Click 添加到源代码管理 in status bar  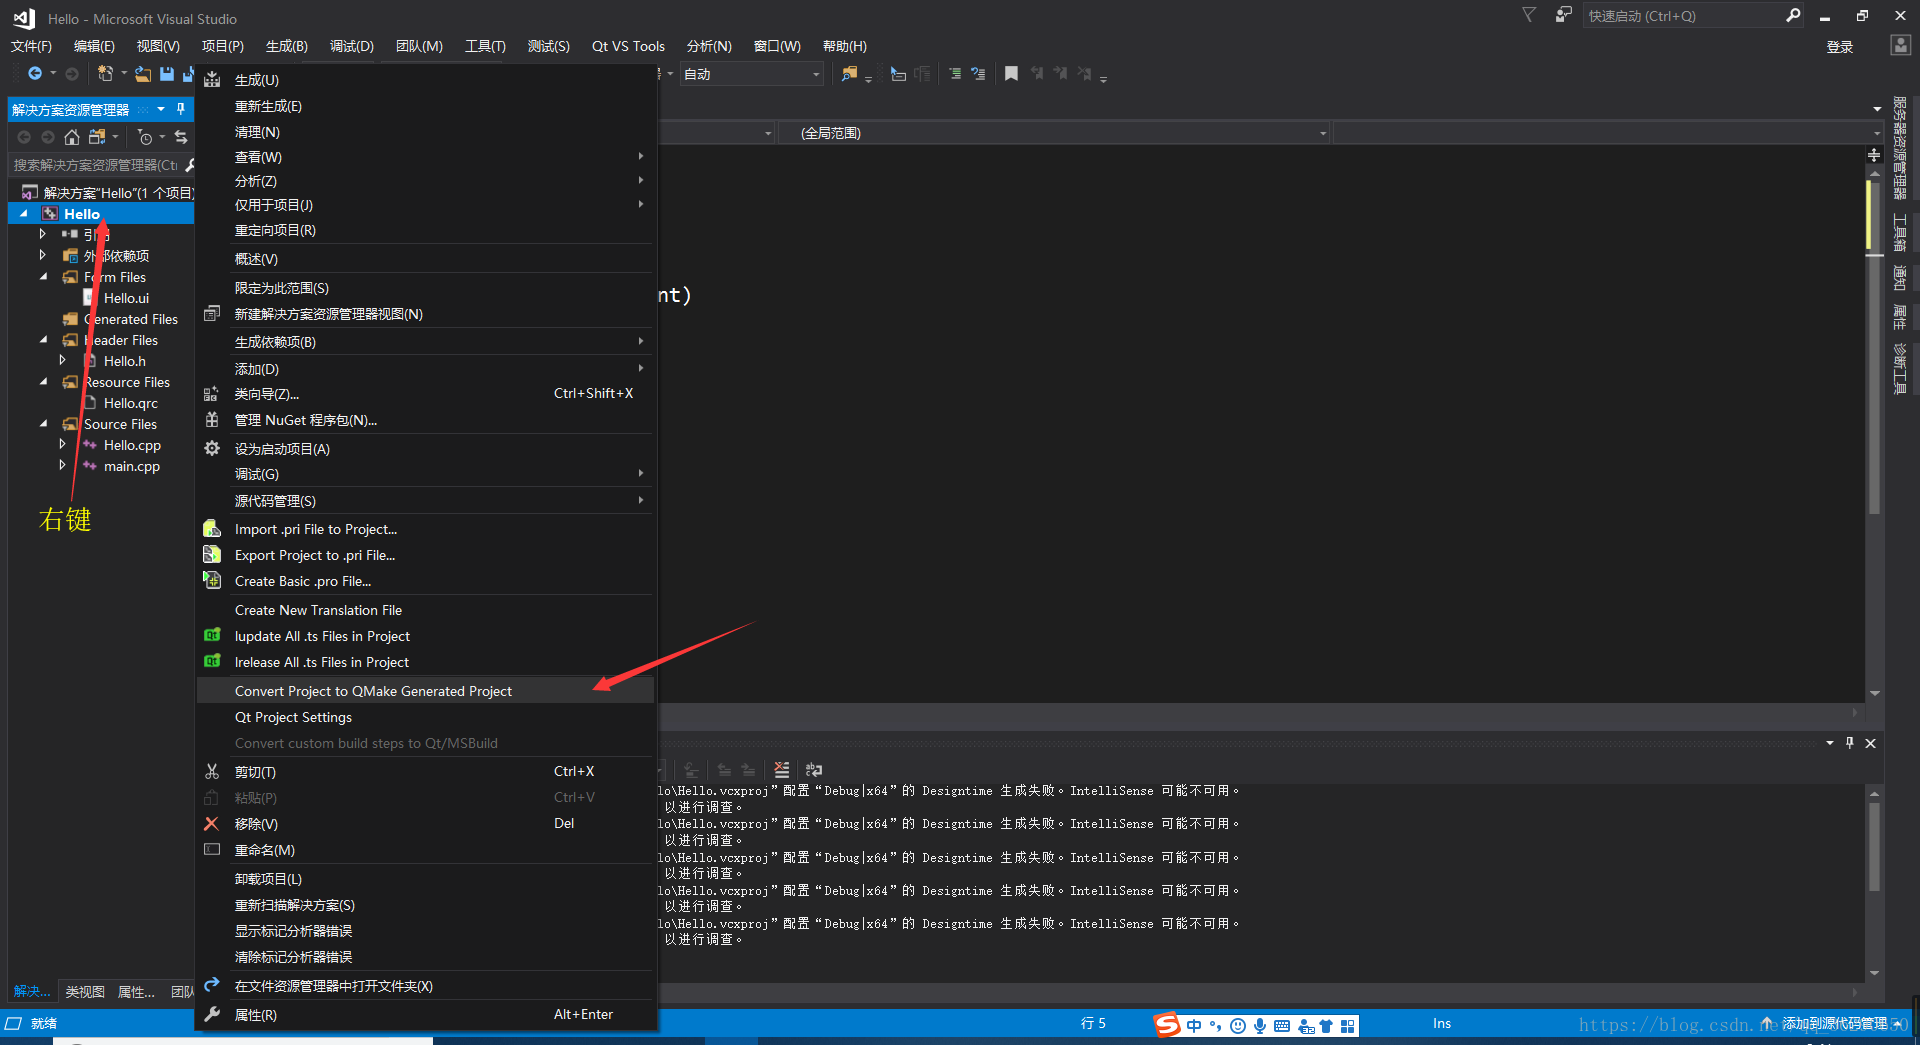coord(1834,1023)
